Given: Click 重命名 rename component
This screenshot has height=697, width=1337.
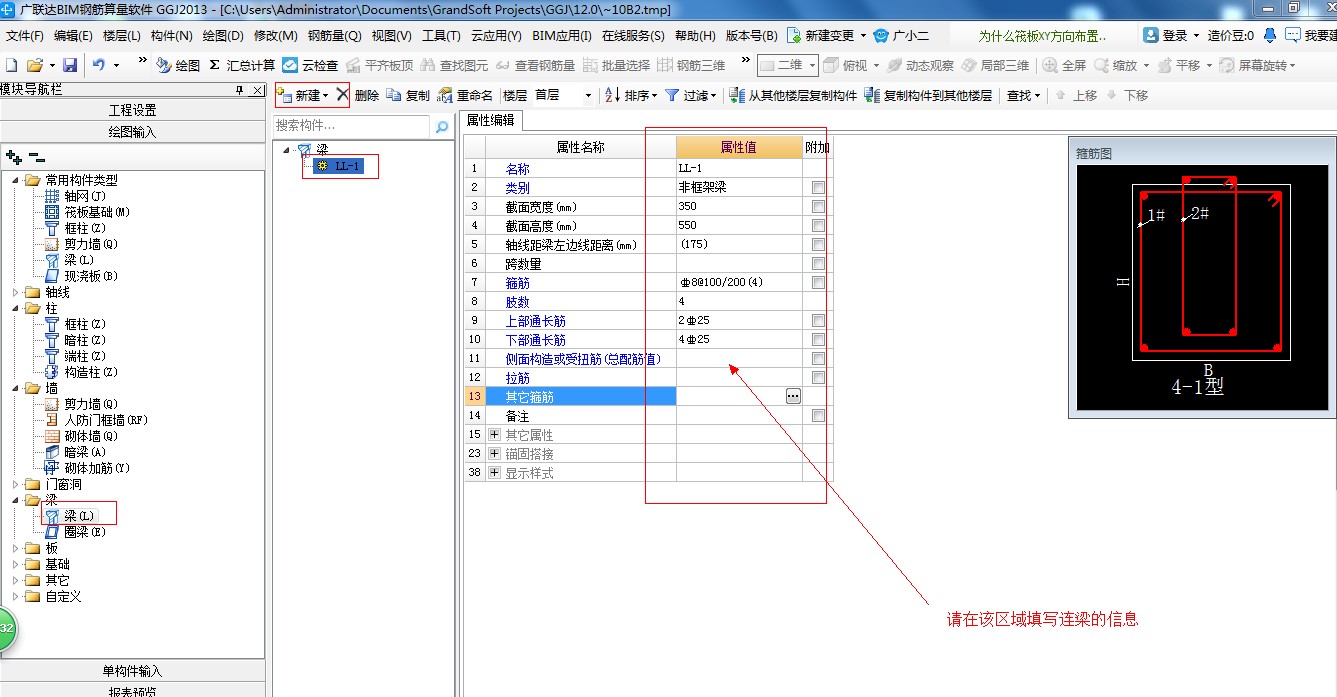Looking at the screenshot, I should pyautogui.click(x=465, y=95).
